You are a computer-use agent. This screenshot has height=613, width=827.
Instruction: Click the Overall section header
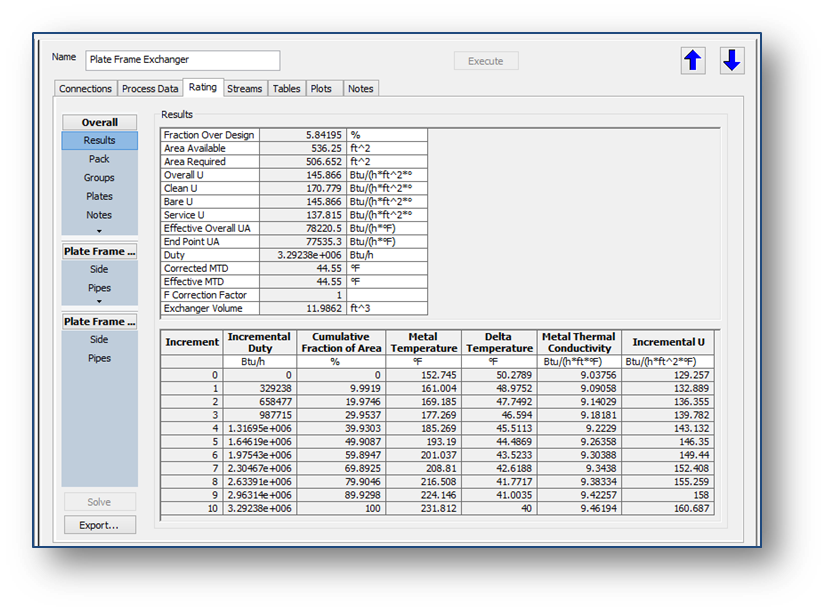pos(100,122)
